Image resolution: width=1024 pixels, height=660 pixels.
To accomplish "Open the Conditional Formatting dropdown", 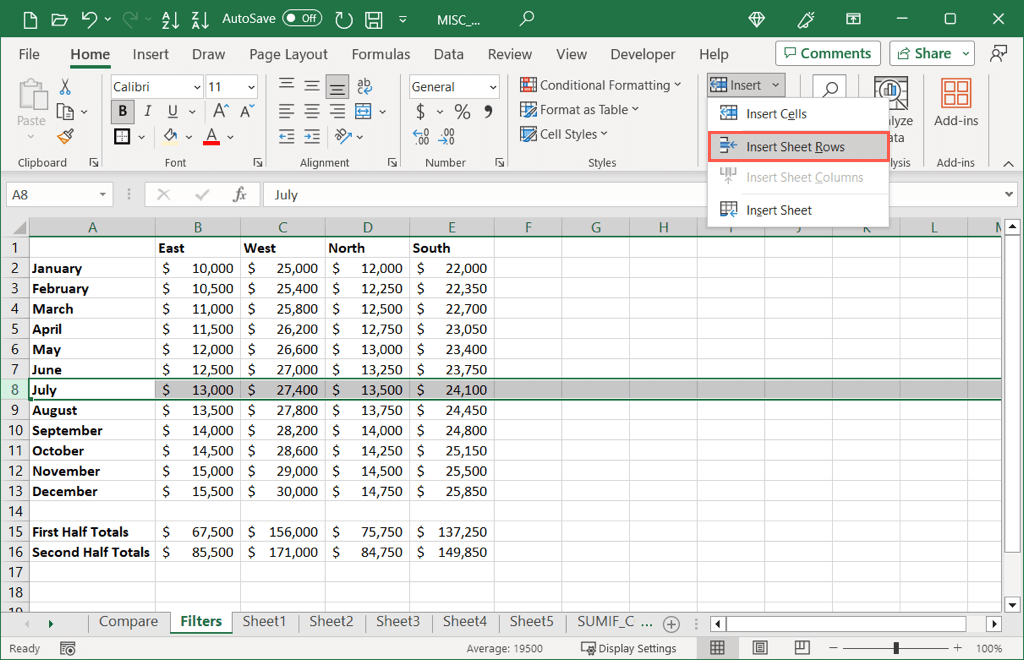I will (x=600, y=85).
